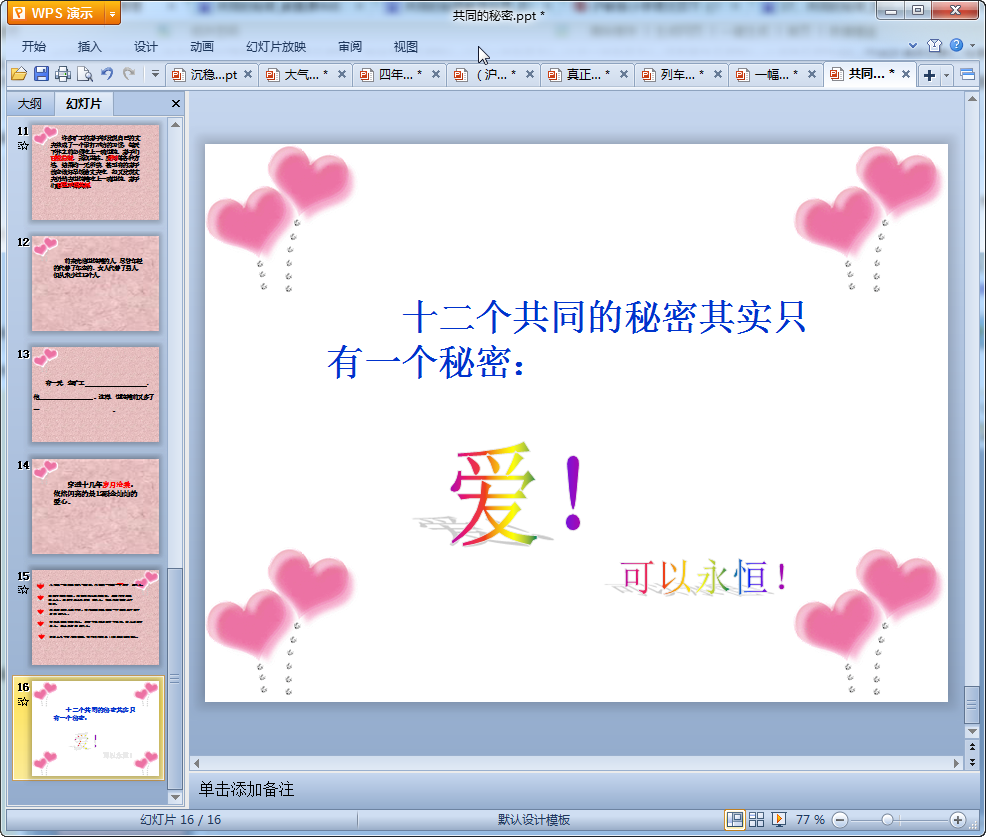Viewport: 986px width, 837px height.
Task: Open the 动画 menu
Action: pos(202,47)
